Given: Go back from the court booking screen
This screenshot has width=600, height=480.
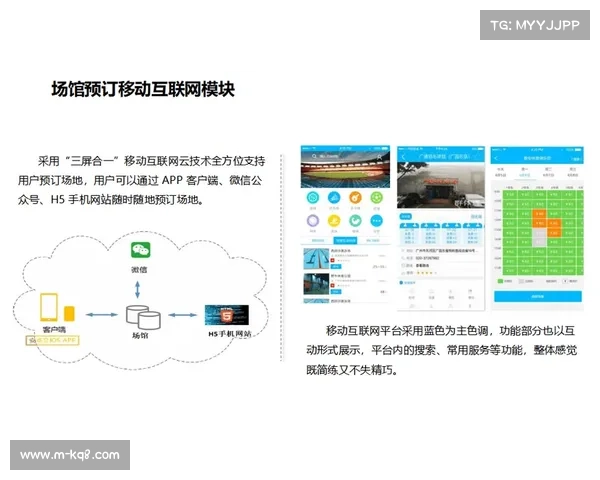Looking at the screenshot, I should (x=496, y=158).
